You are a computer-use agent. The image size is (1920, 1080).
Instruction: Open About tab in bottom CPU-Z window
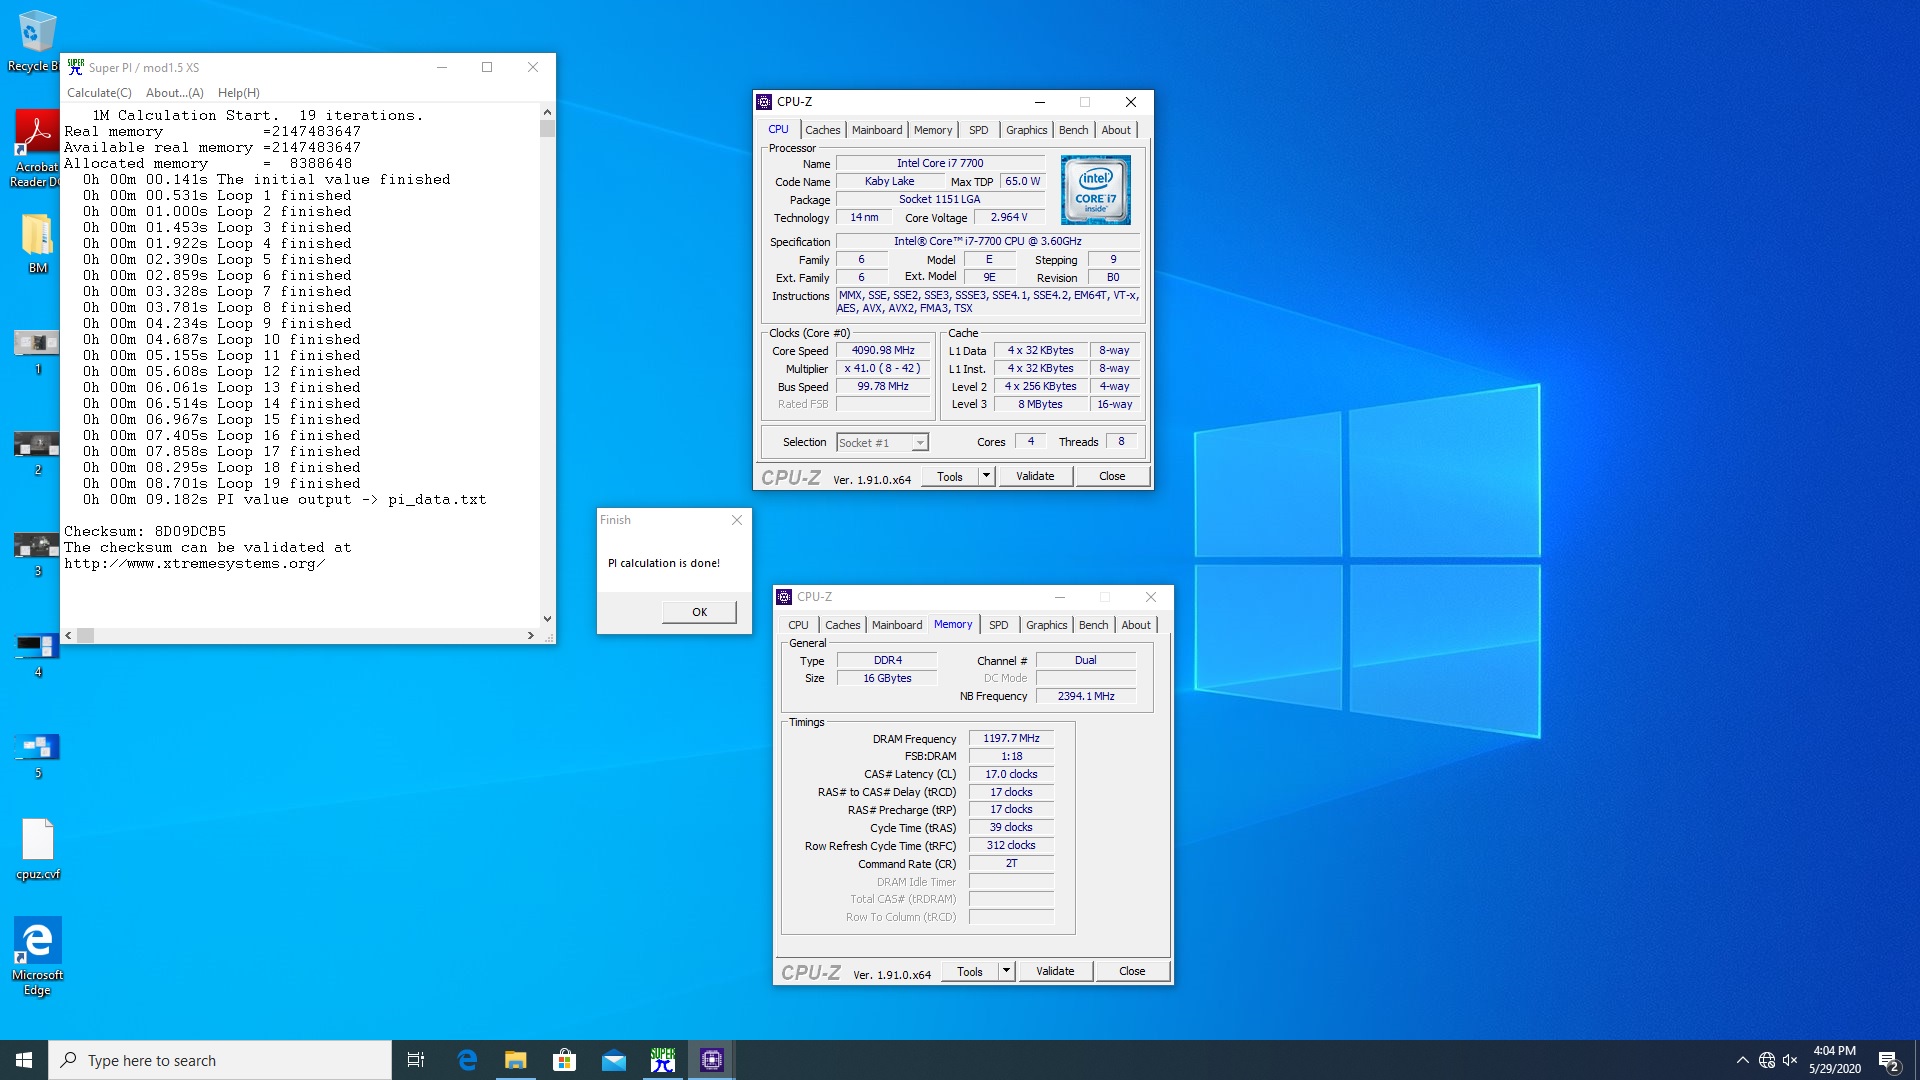point(1136,625)
